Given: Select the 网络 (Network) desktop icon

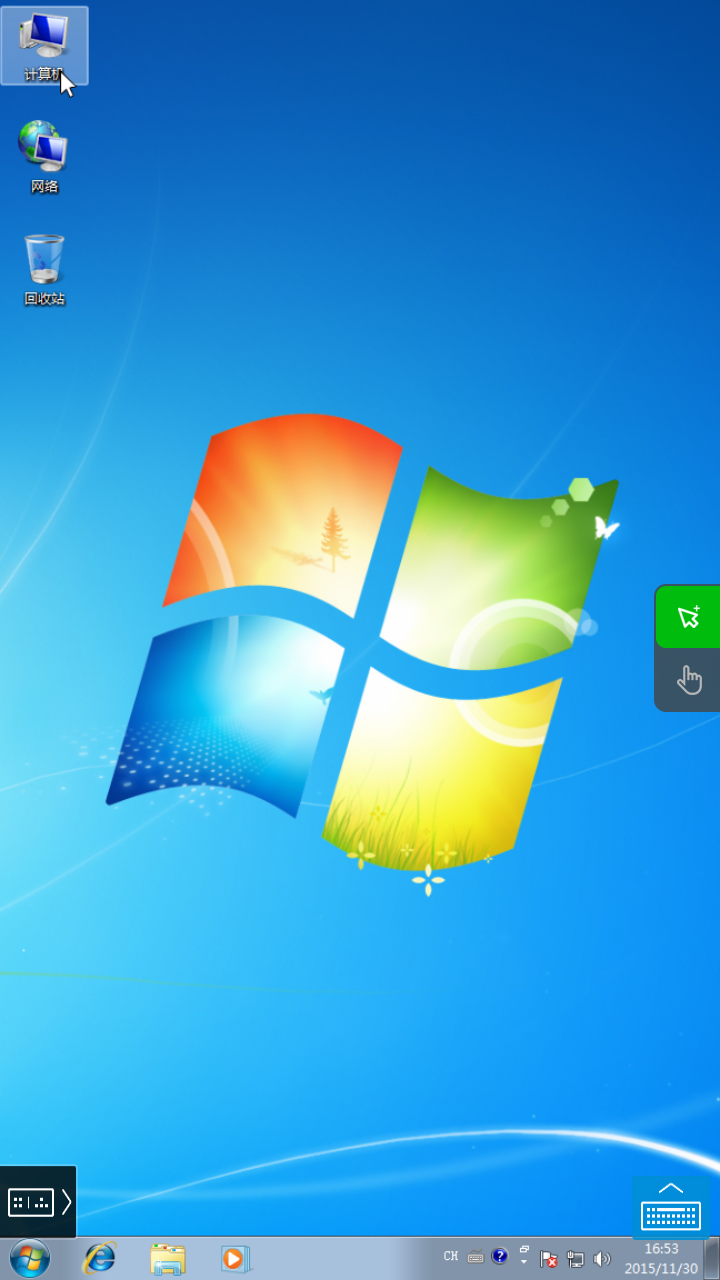Looking at the screenshot, I should (44, 156).
